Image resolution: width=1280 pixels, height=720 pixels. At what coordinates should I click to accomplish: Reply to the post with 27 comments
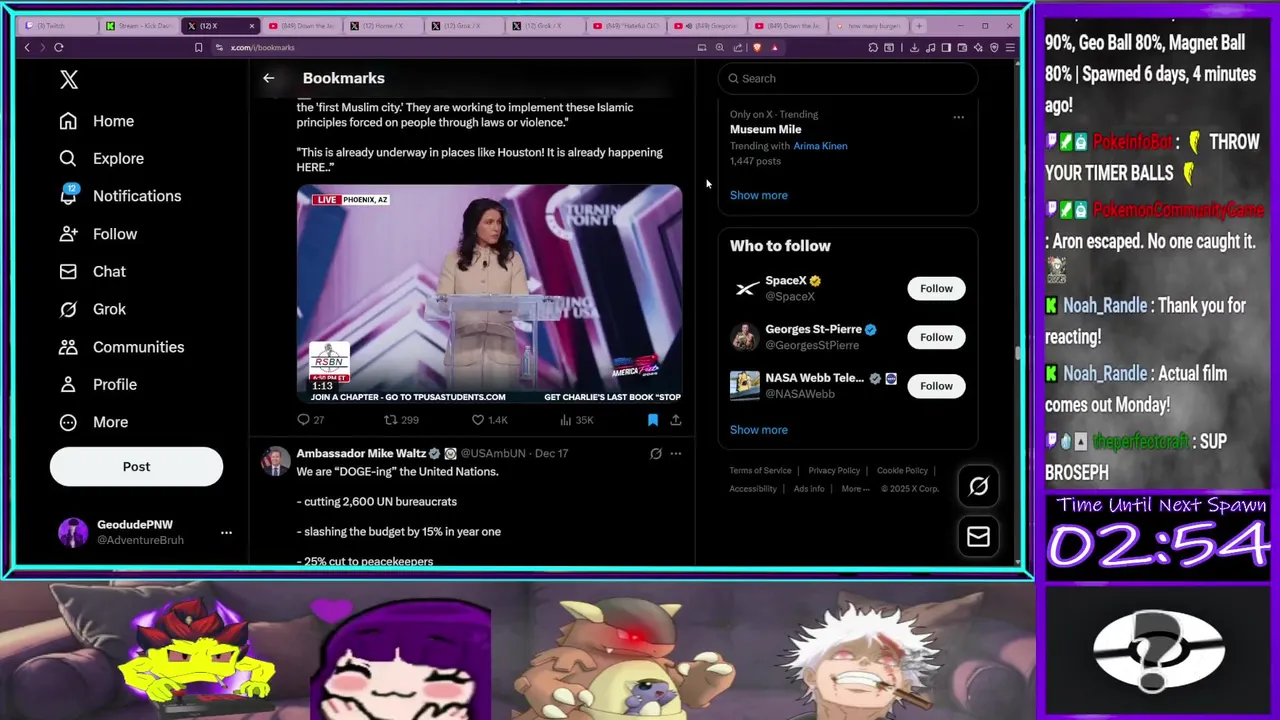(x=311, y=420)
